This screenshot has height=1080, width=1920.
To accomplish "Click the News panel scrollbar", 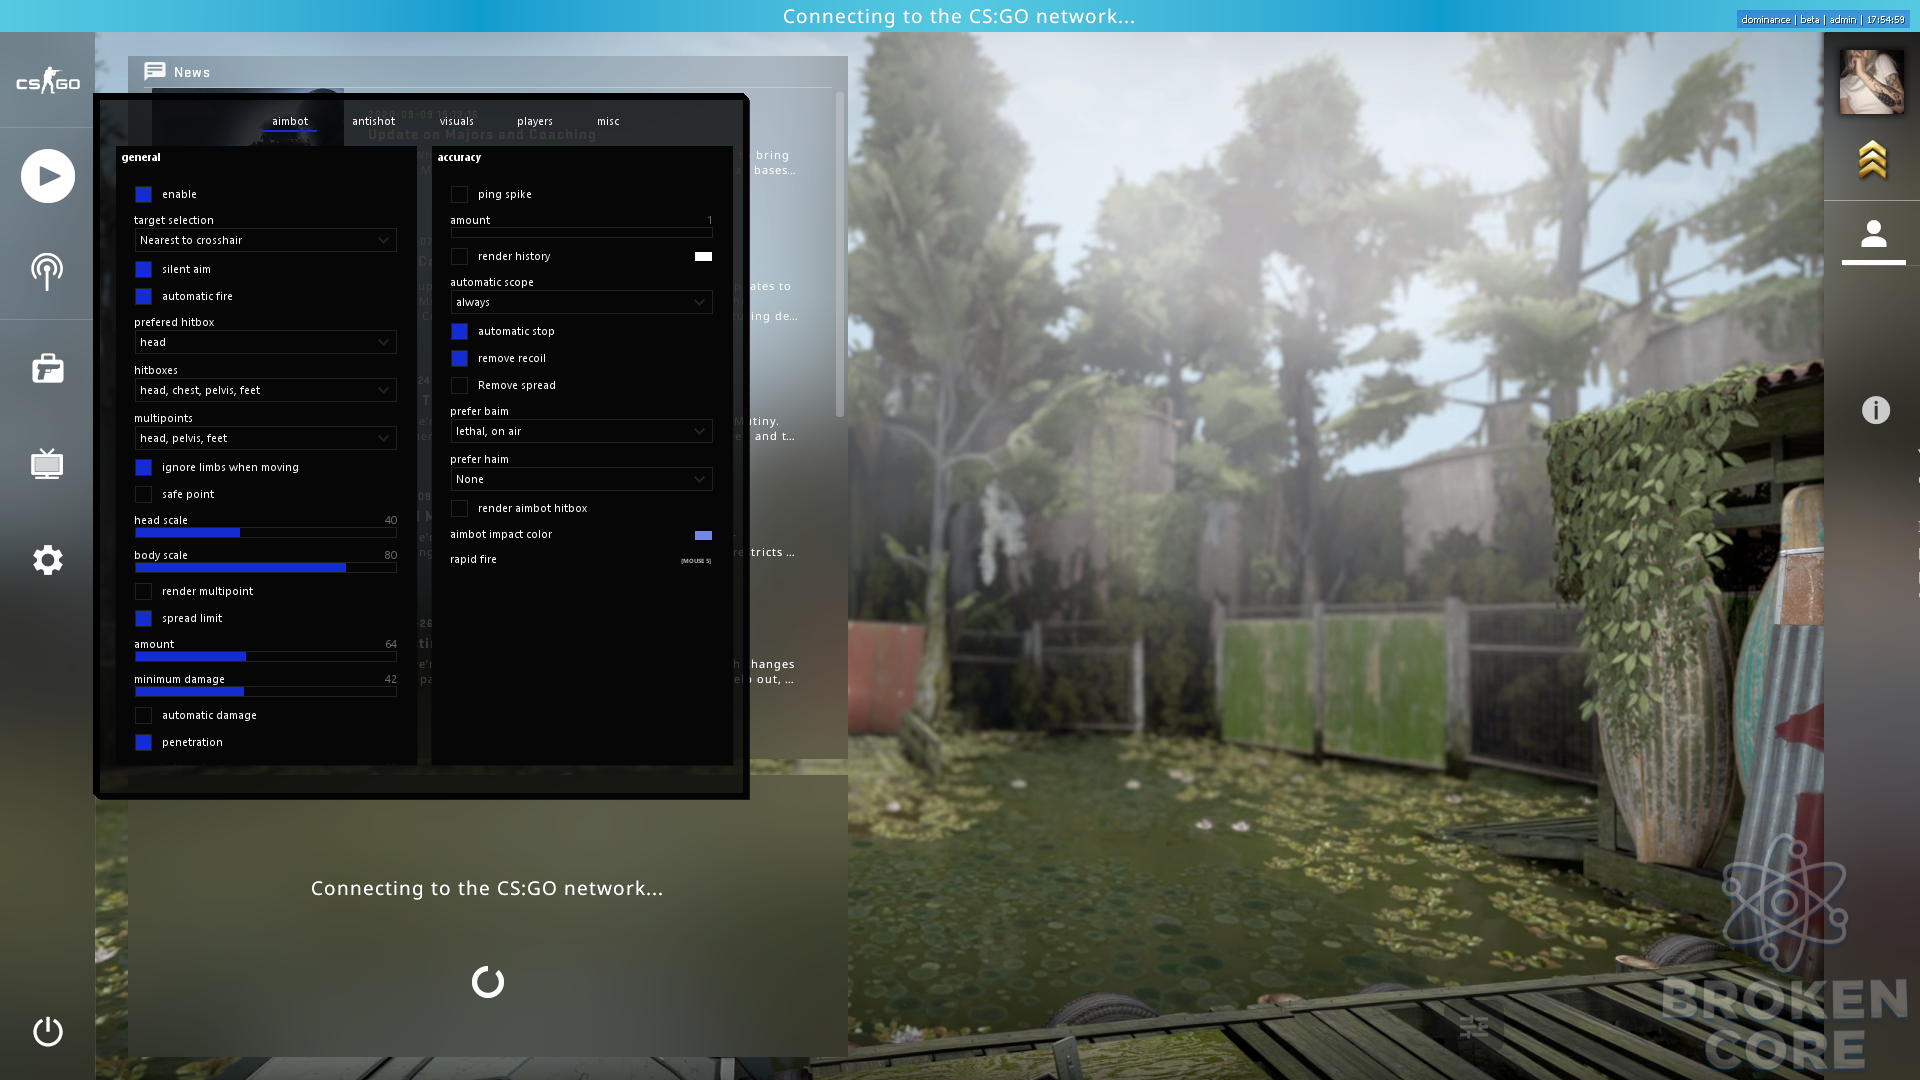I will [x=840, y=255].
